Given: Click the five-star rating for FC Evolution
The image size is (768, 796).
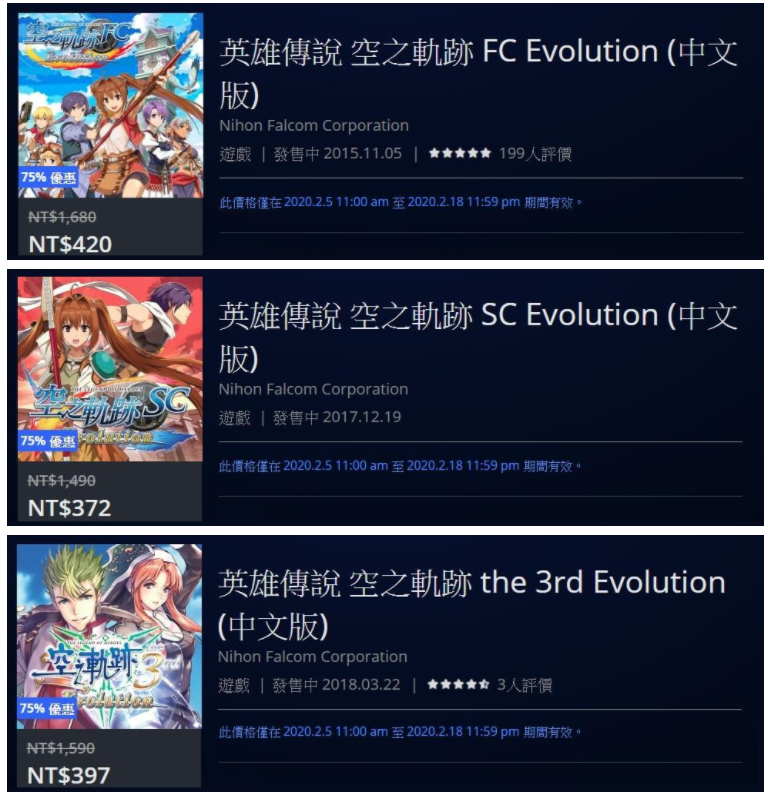Looking at the screenshot, I should pos(459,153).
